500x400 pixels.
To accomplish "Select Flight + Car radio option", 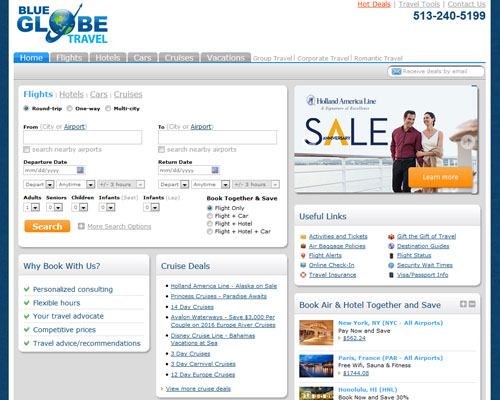I will click(210, 216).
